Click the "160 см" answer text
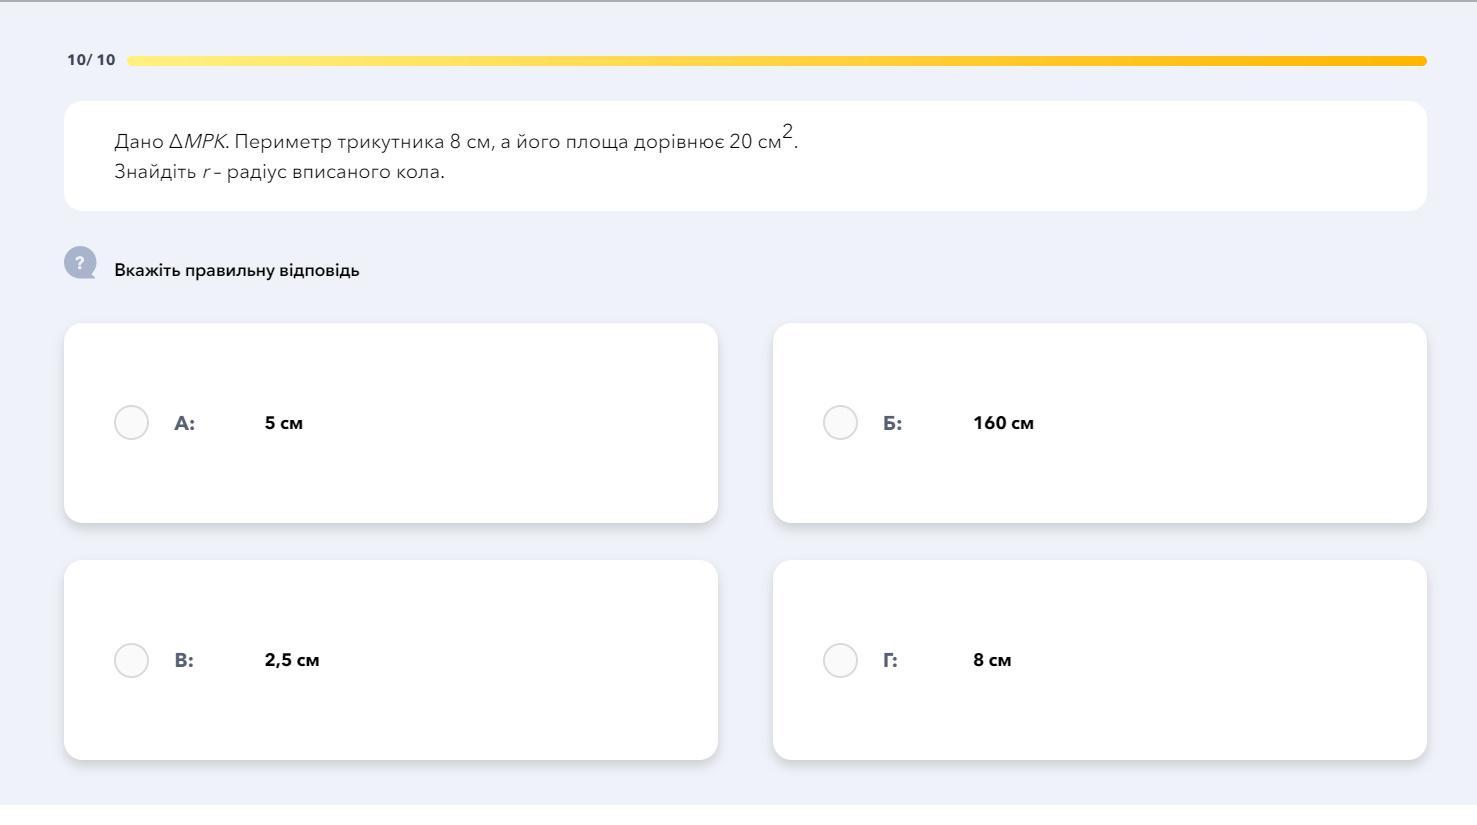Screen dimensions: 1477x825 (1003, 423)
